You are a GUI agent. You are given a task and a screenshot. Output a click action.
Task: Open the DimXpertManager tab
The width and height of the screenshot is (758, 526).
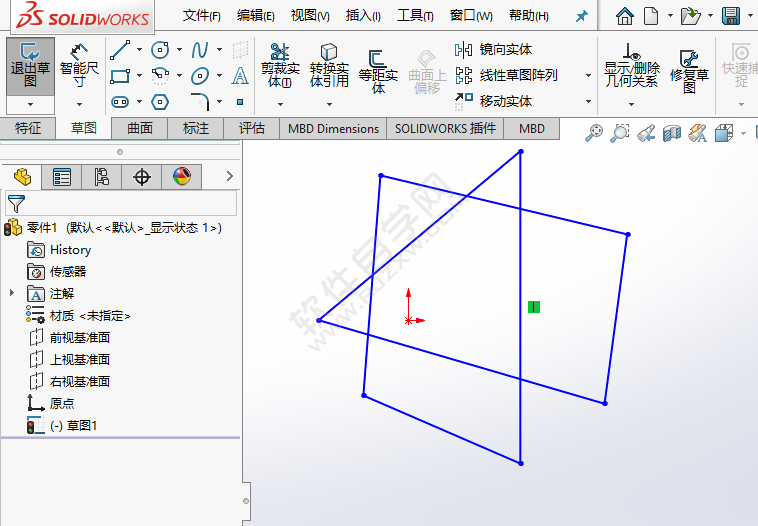142,177
